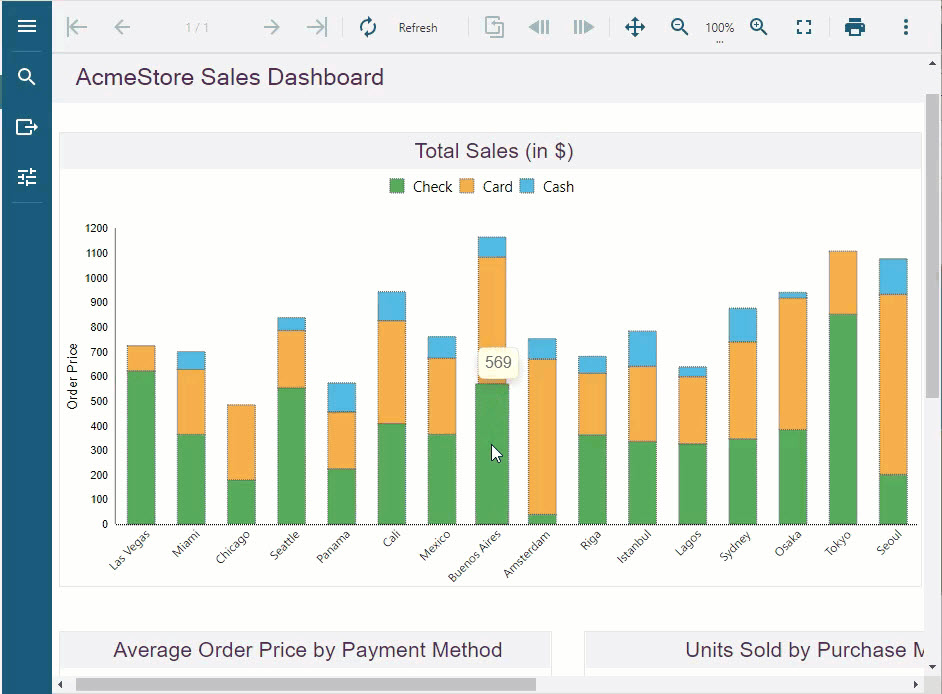Click the Amsterdam orange Card bar
The width and height of the screenshot is (942, 694).
coord(542,437)
